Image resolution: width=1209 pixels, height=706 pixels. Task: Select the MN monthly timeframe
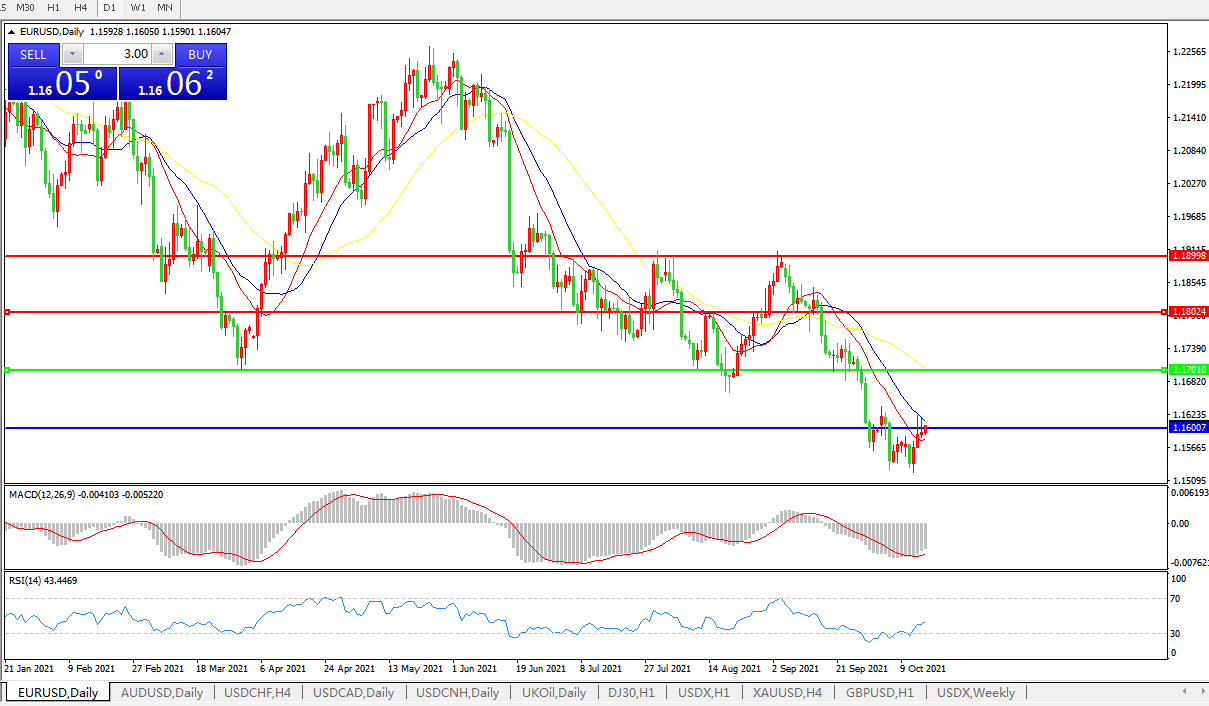pyautogui.click(x=165, y=8)
